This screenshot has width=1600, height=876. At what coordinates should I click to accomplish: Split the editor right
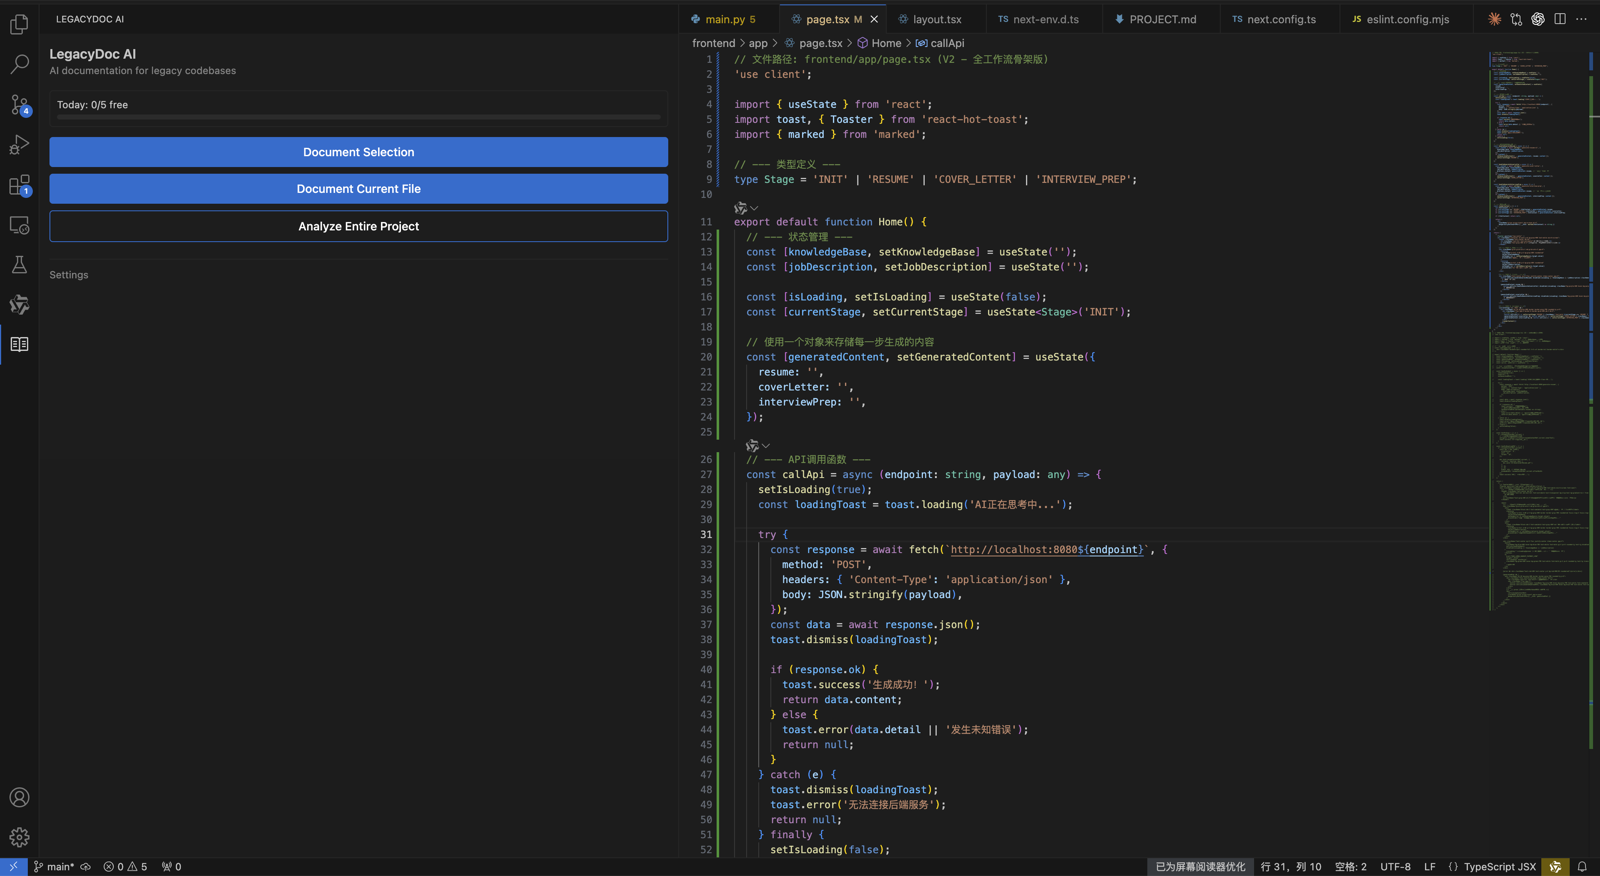tap(1560, 19)
